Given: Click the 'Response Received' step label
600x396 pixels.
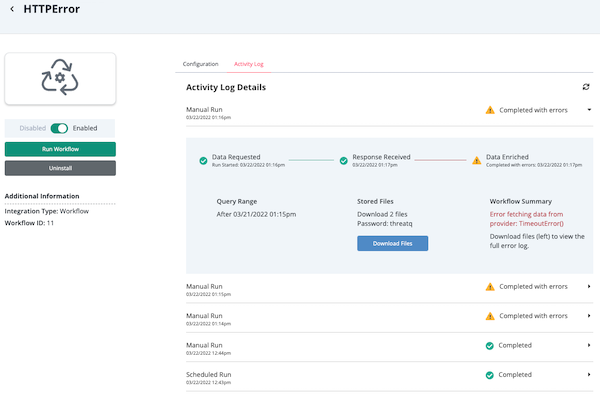Looking at the screenshot, I should point(381,157).
